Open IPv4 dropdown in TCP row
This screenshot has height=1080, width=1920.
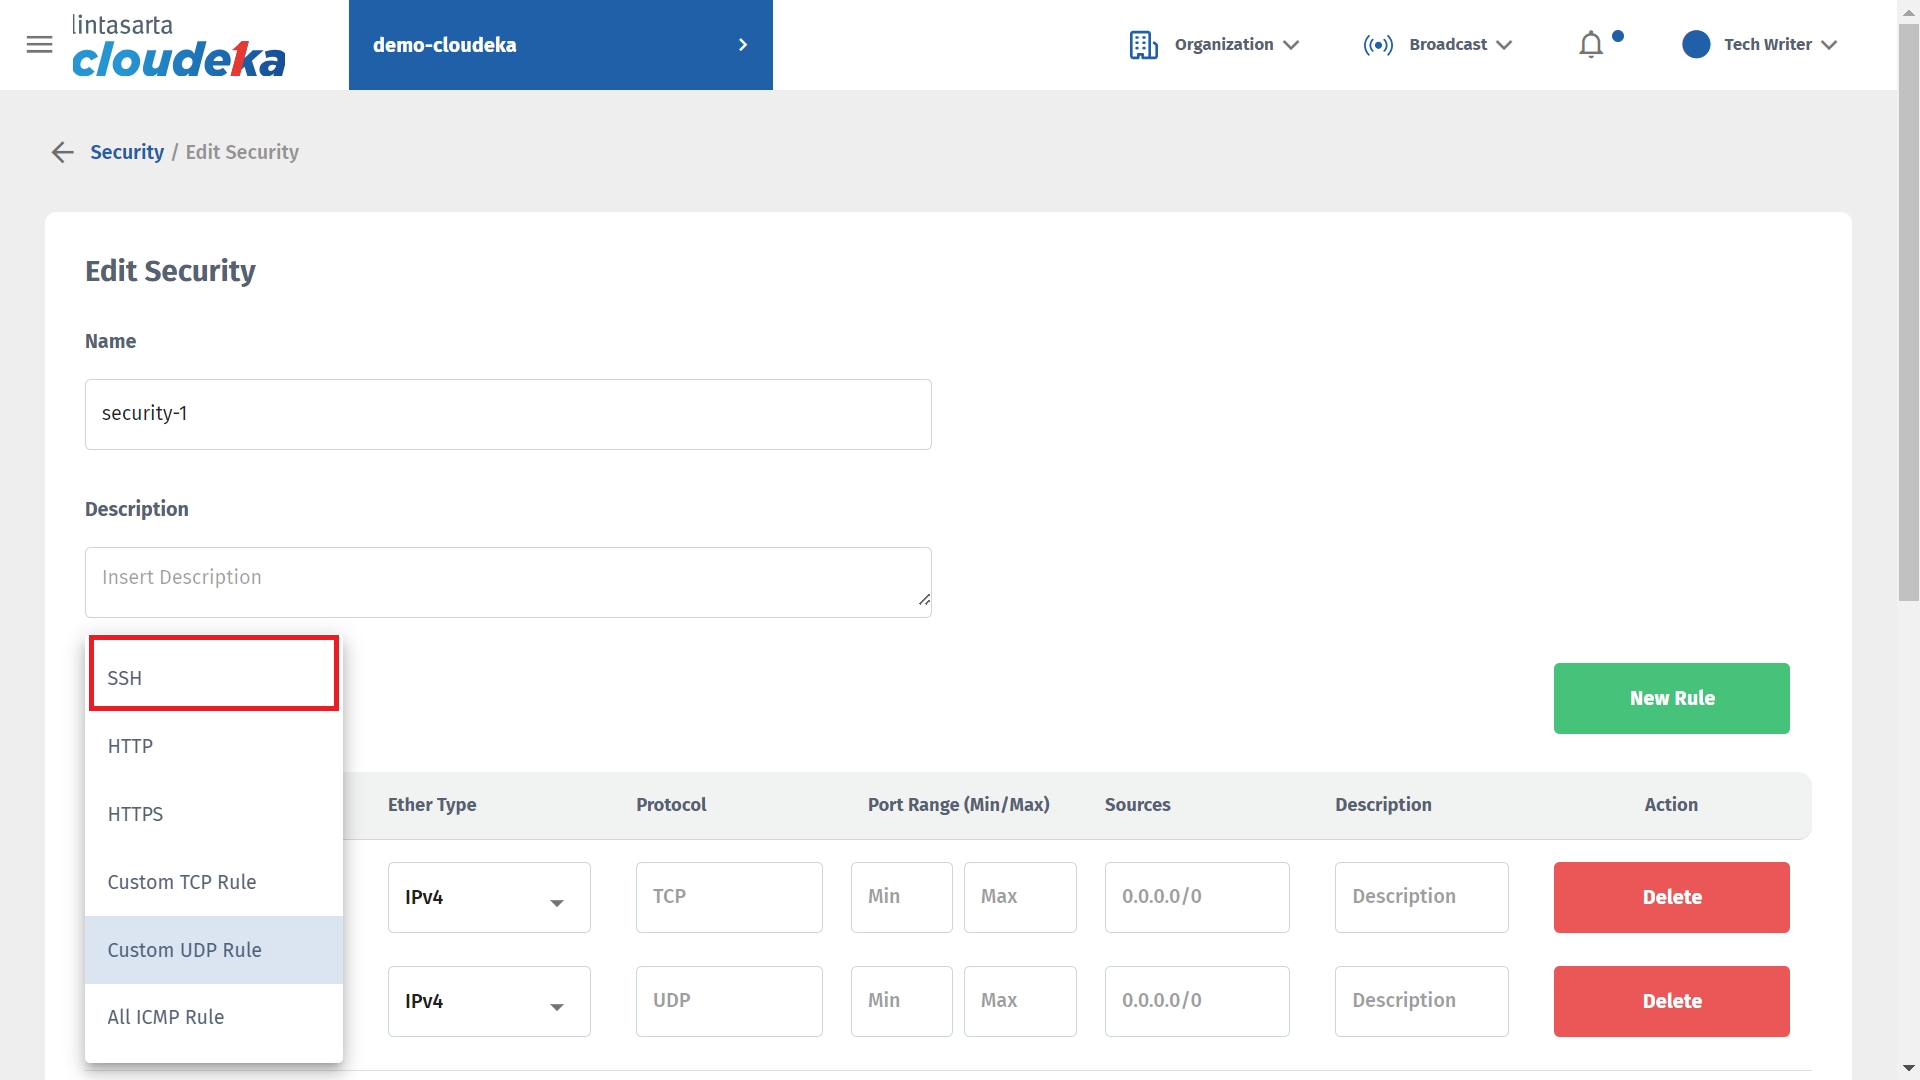489,898
